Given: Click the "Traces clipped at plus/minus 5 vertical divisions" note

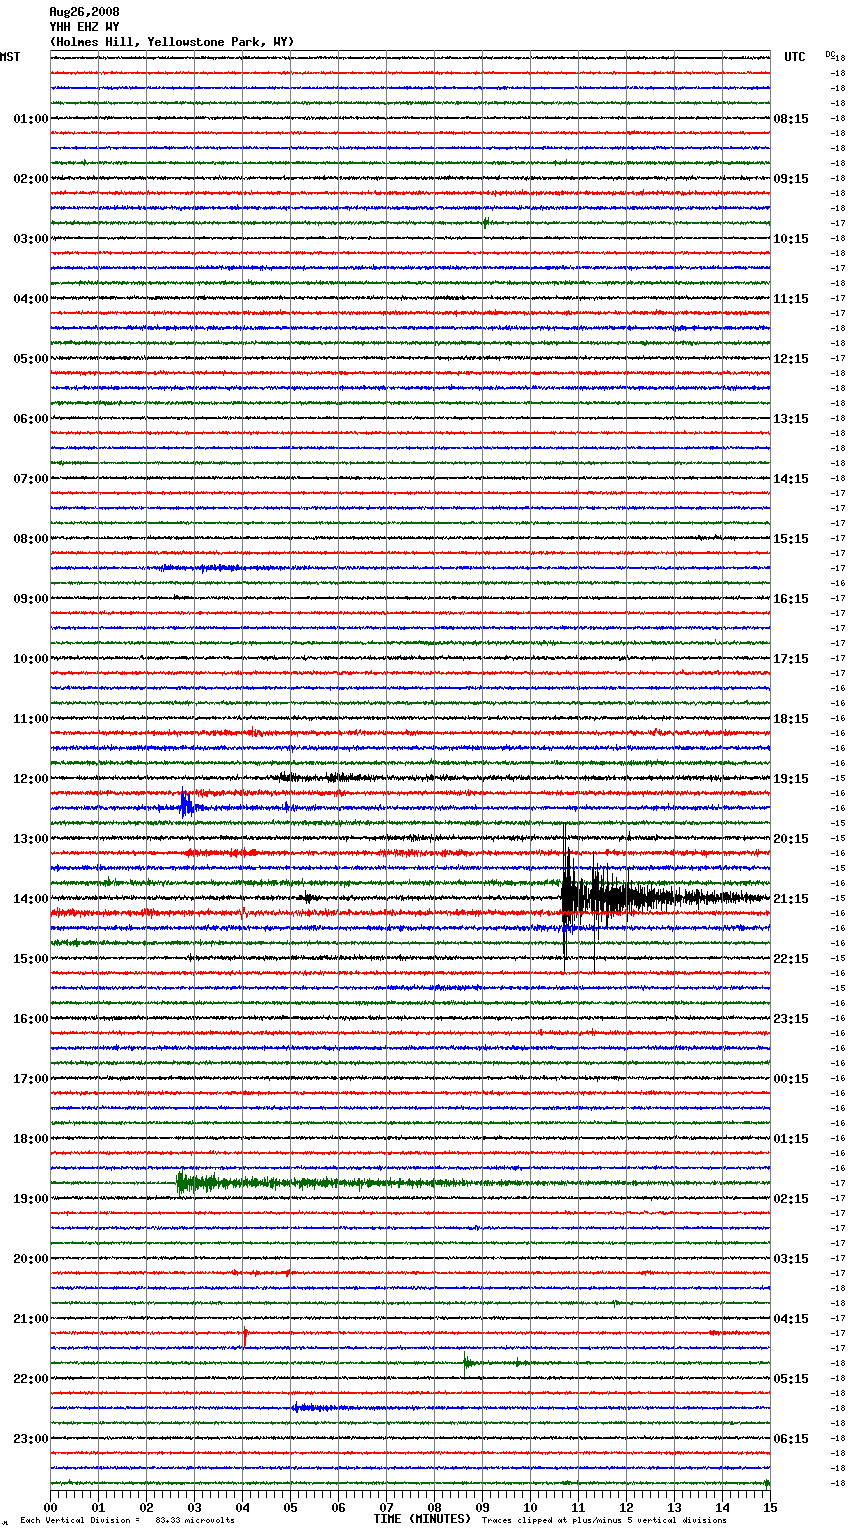Looking at the screenshot, I should click(604, 1520).
